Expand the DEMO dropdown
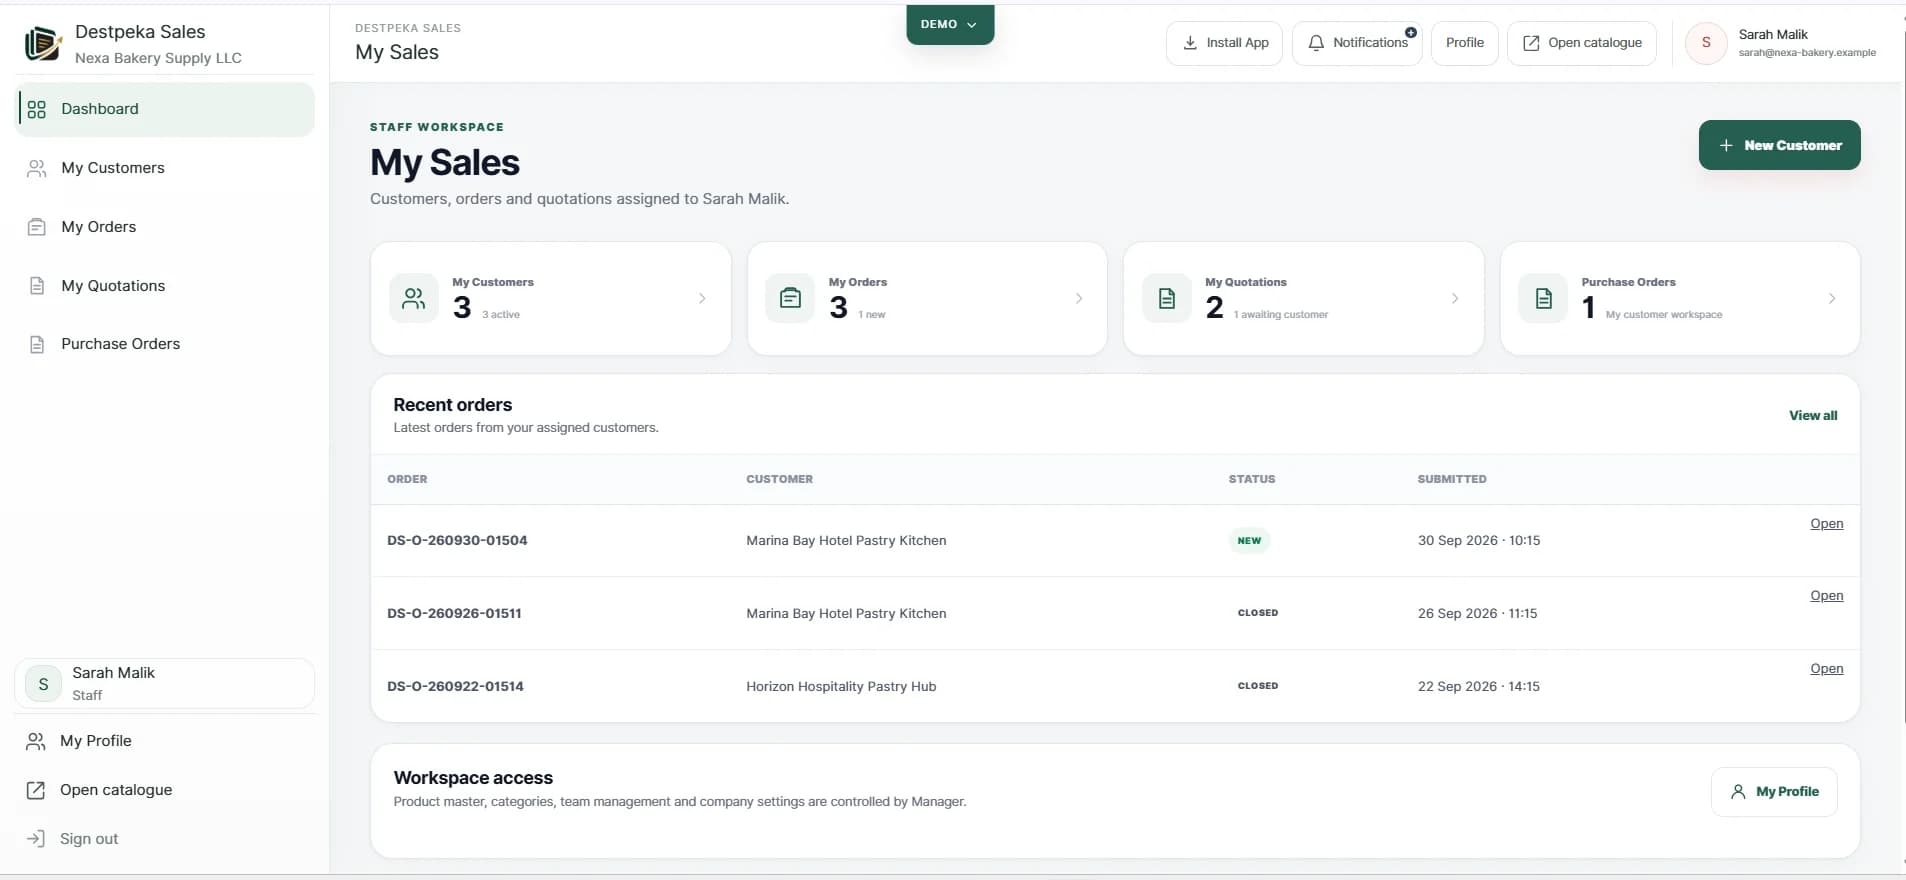This screenshot has width=1906, height=880. point(950,24)
